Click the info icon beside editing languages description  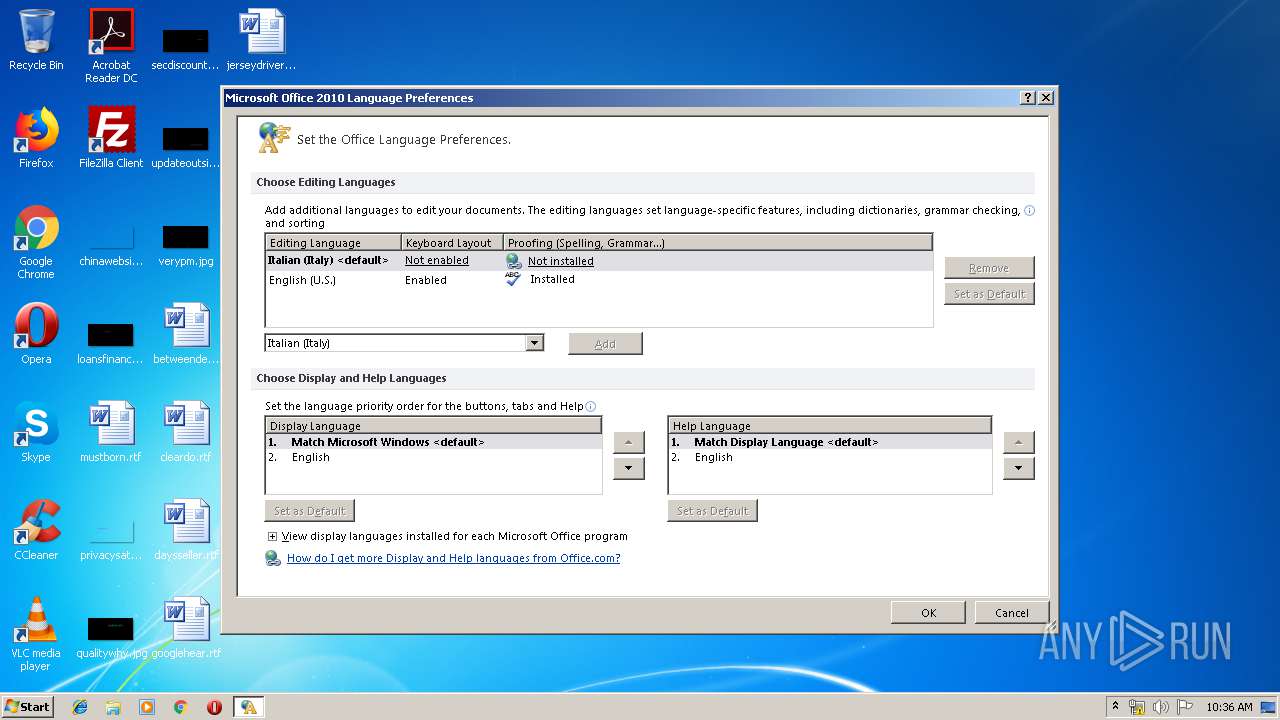[x=1029, y=211]
